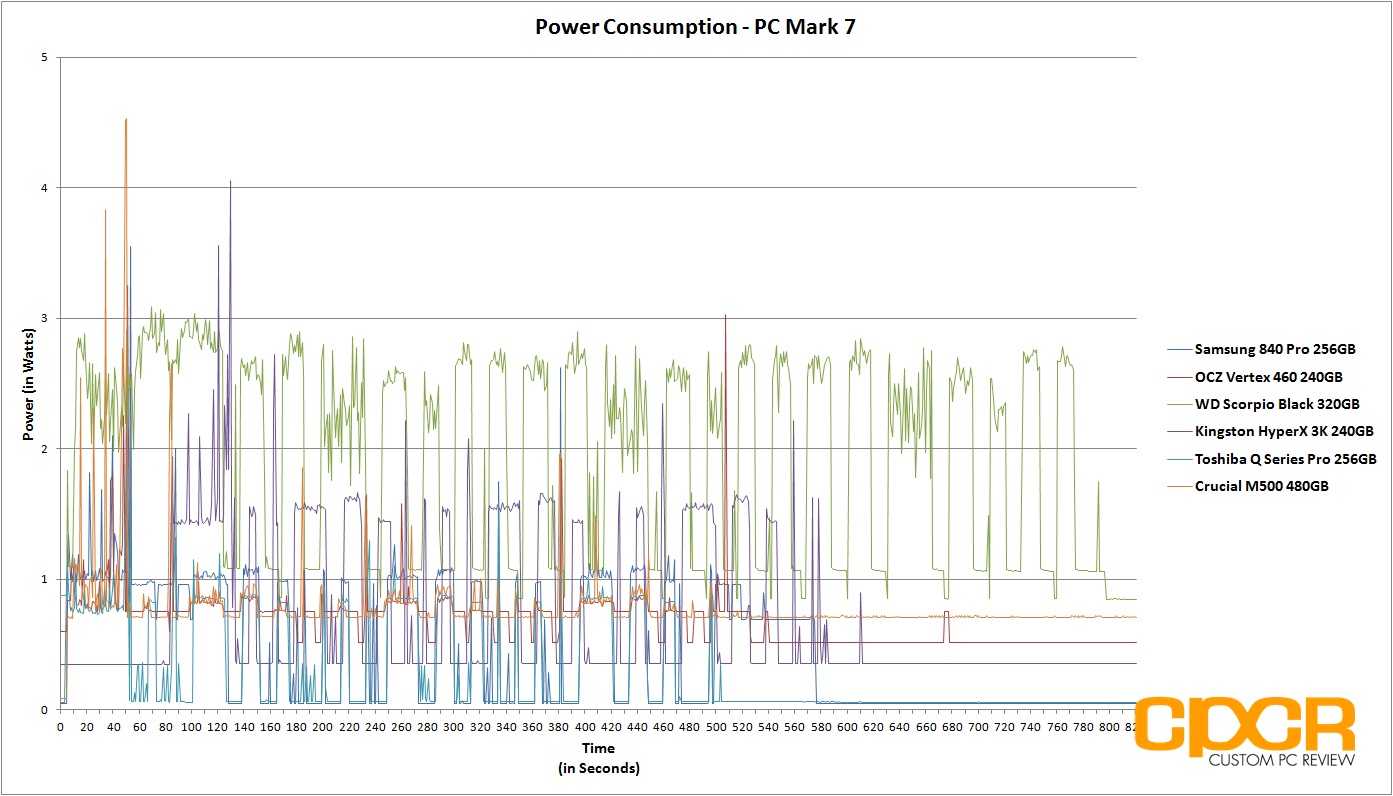Select the Samsung 840 Pro 256GB legend label
This screenshot has width=1393, height=796.
pyautogui.click(x=1276, y=349)
